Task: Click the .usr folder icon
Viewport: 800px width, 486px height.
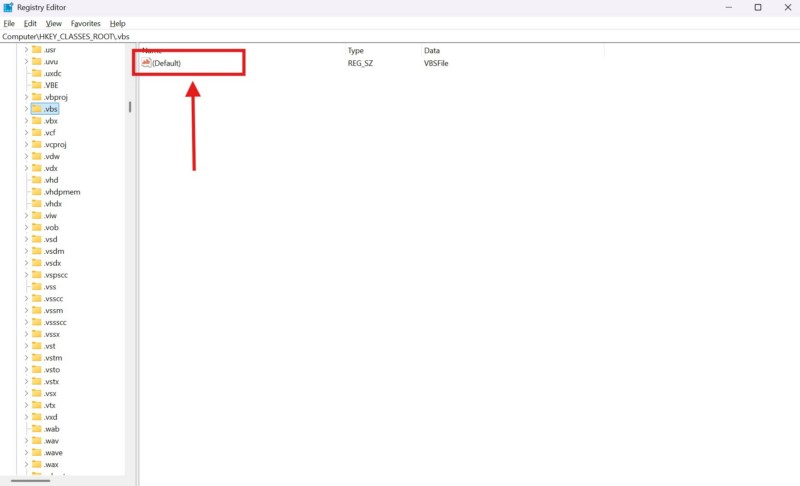Action: pyautogui.click(x=37, y=49)
